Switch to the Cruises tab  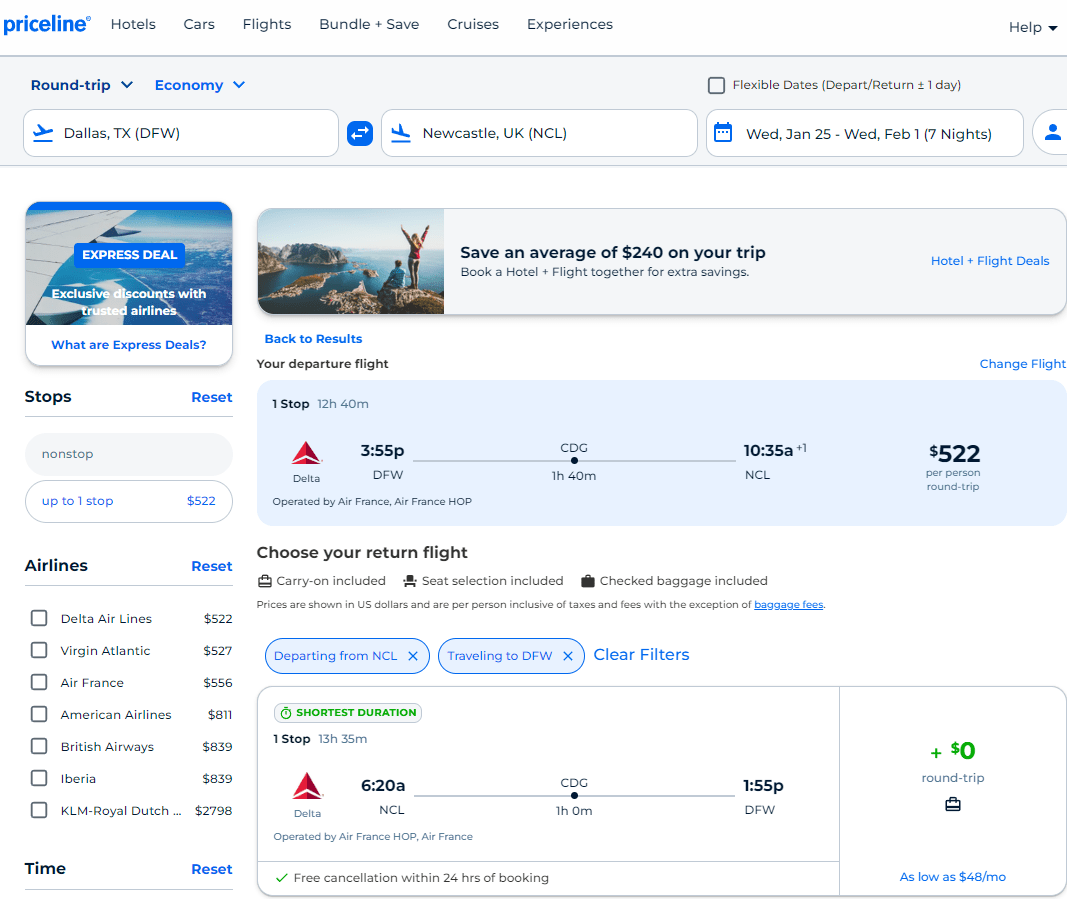pos(473,24)
